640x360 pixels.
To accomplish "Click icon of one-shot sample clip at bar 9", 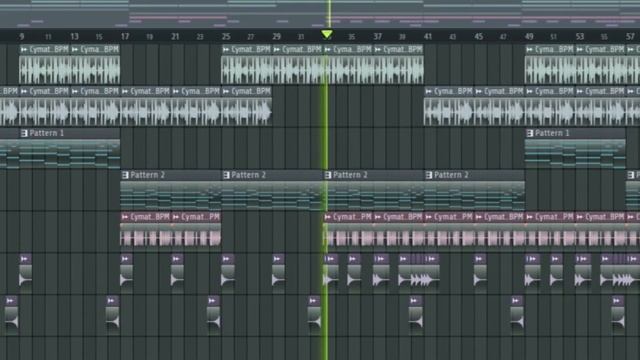I will pos(24,258).
